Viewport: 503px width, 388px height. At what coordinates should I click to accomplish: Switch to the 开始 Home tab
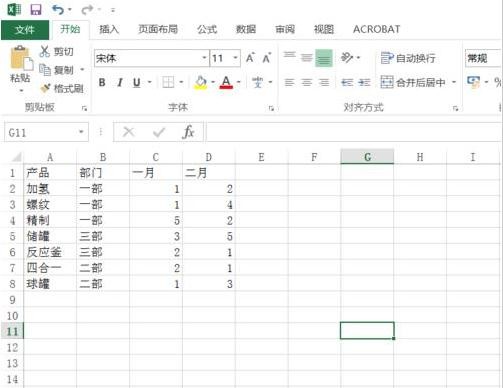pyautogui.click(x=70, y=29)
